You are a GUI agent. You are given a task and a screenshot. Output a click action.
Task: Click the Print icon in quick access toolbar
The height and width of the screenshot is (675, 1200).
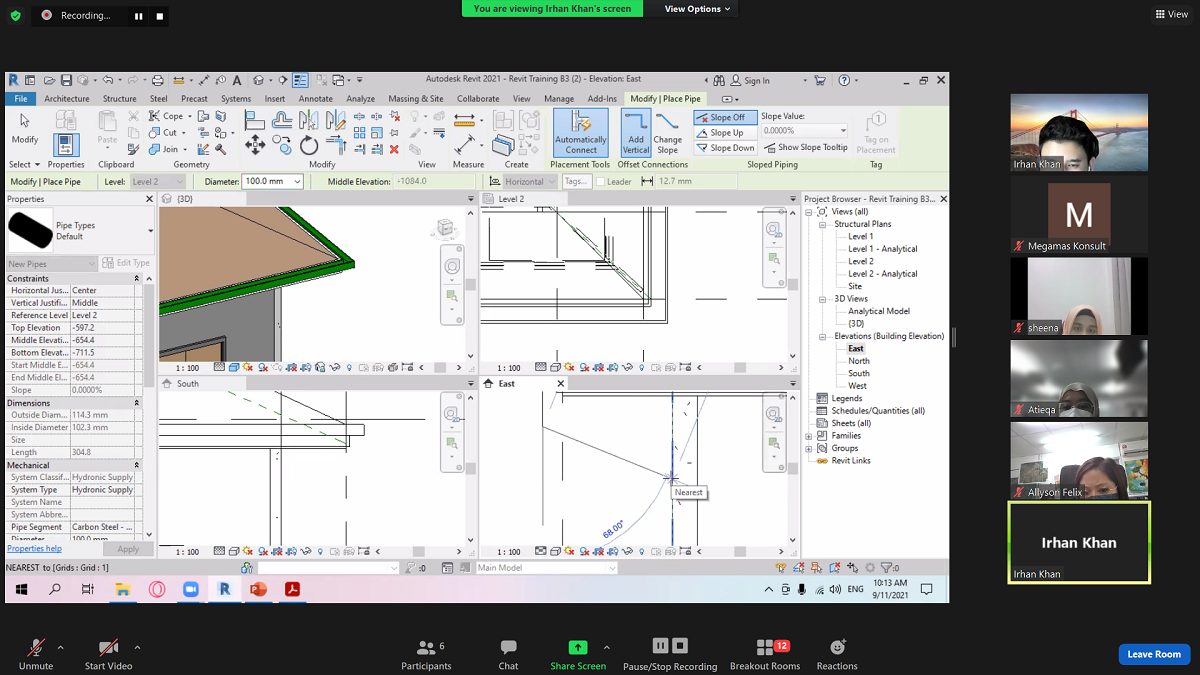[x=158, y=80]
